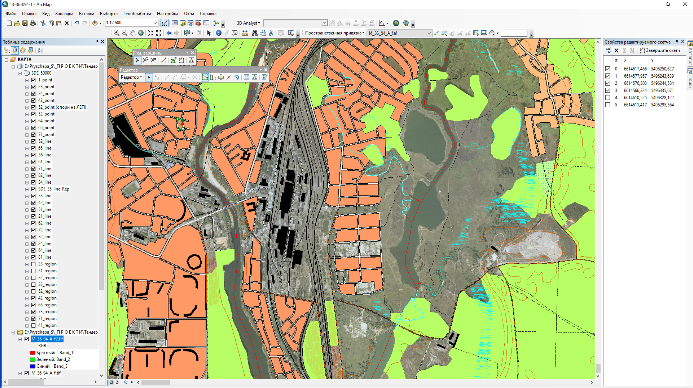This screenshot has width=693, height=388.
Task: Collapse the top map root node
Action: pyautogui.click(x=7, y=59)
